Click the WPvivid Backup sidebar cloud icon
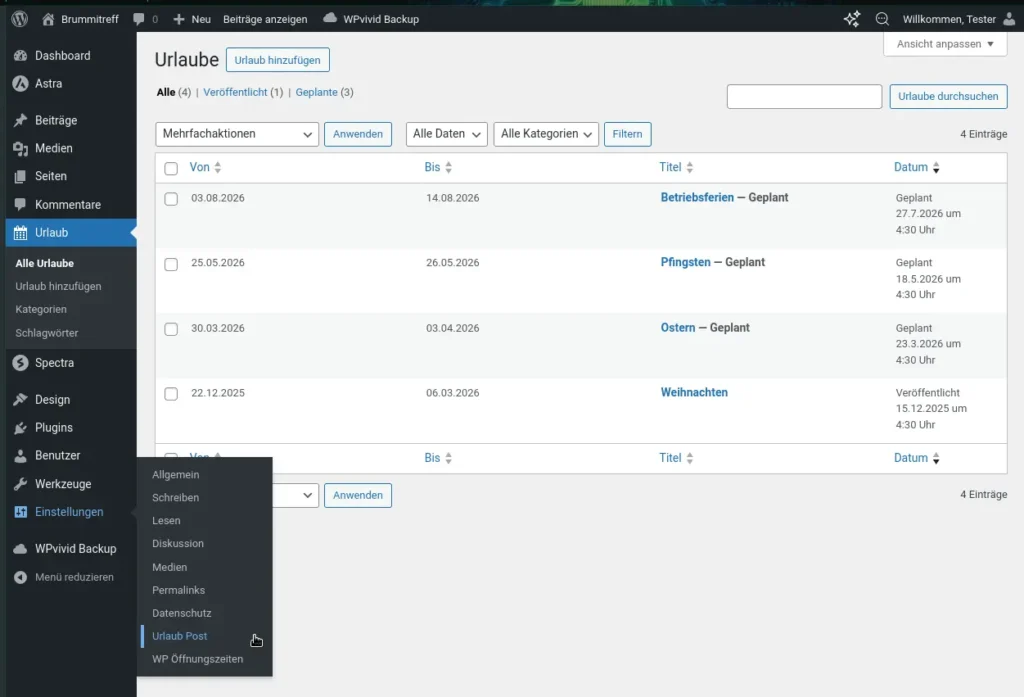Image resolution: width=1024 pixels, height=697 pixels. tap(20, 549)
